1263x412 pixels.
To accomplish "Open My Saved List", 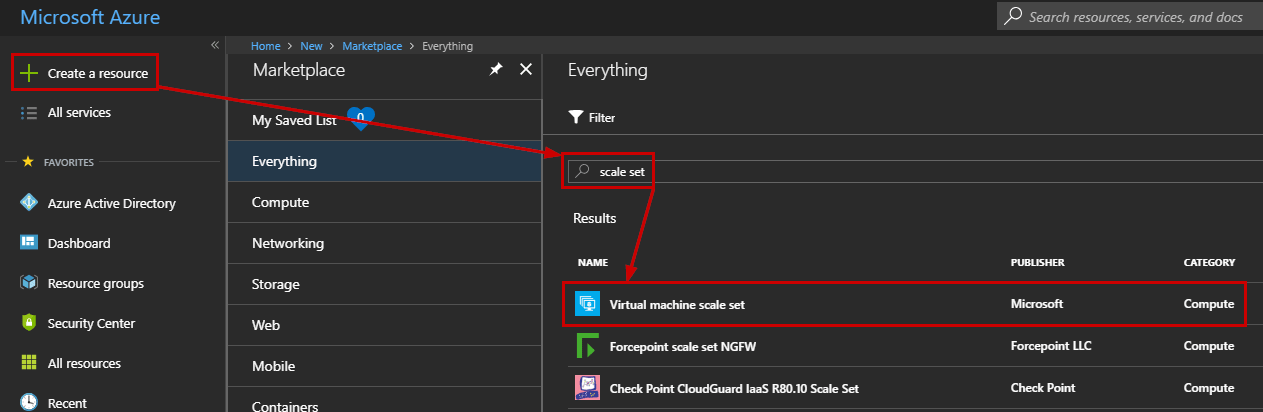I will 384,120.
